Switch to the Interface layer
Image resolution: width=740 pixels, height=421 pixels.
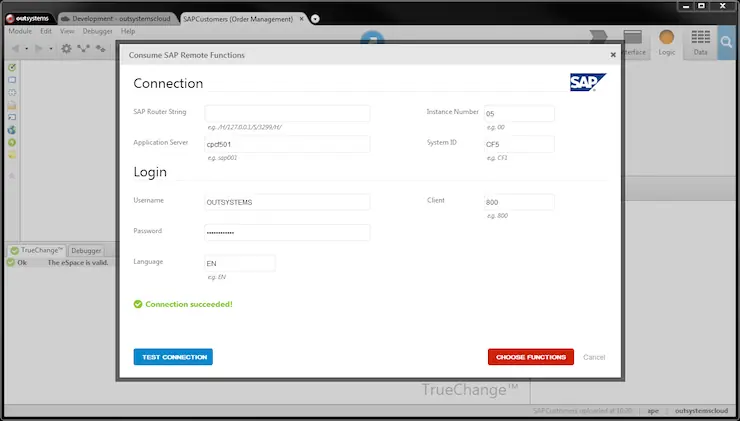(633, 43)
